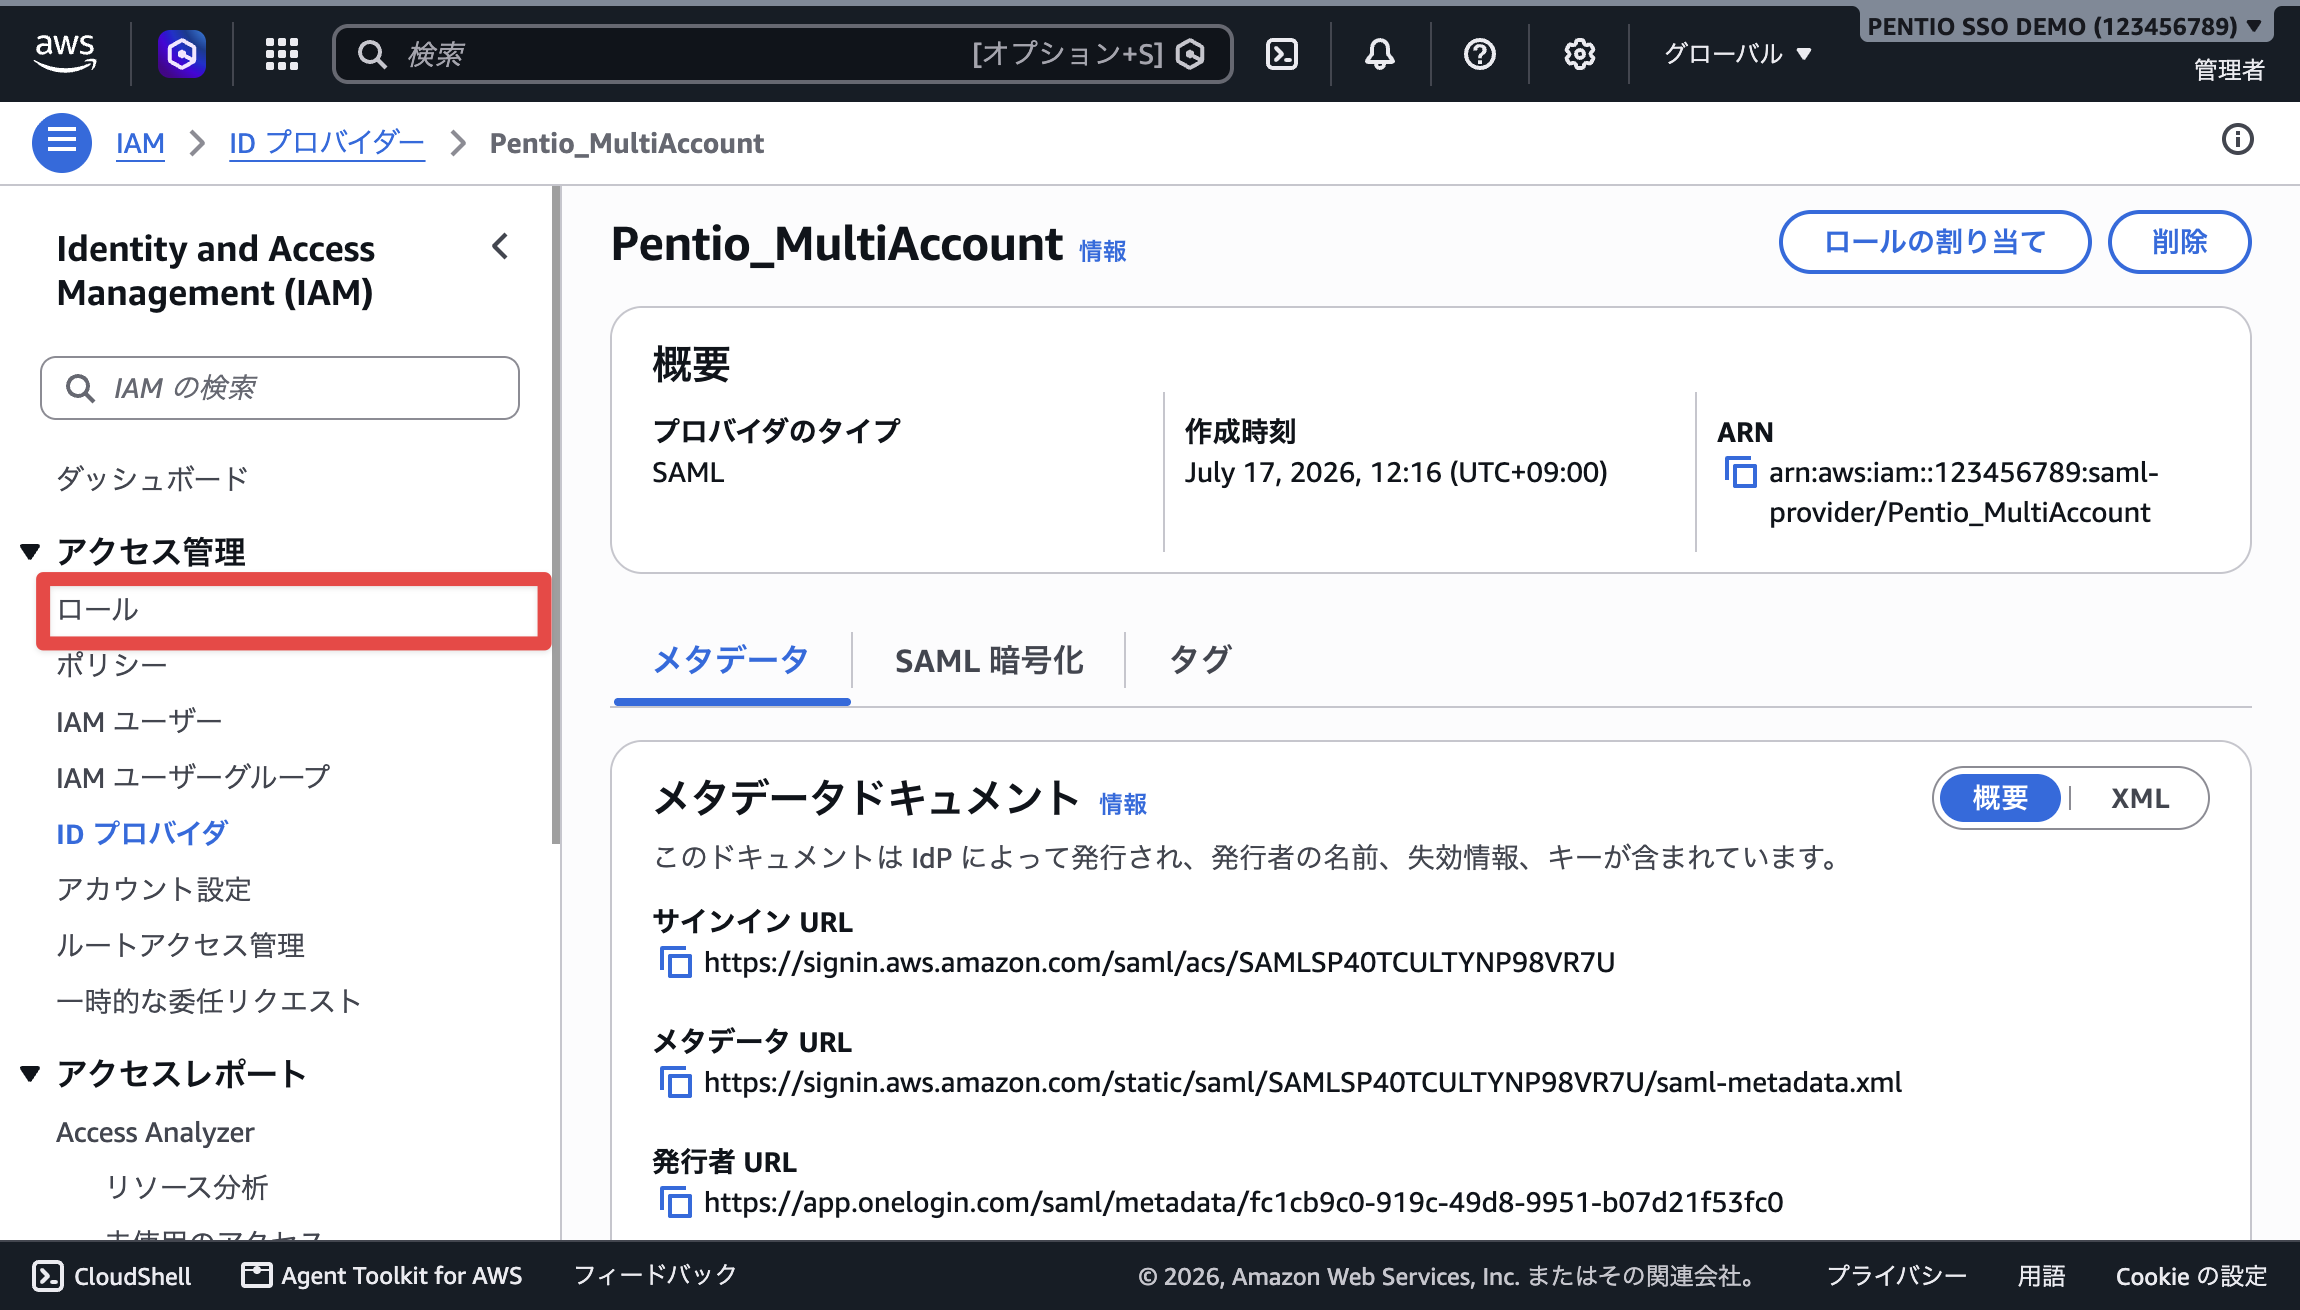Open the PENTIO SSO DEMO account menu
The width and height of the screenshot is (2300, 1310).
click(x=2066, y=26)
